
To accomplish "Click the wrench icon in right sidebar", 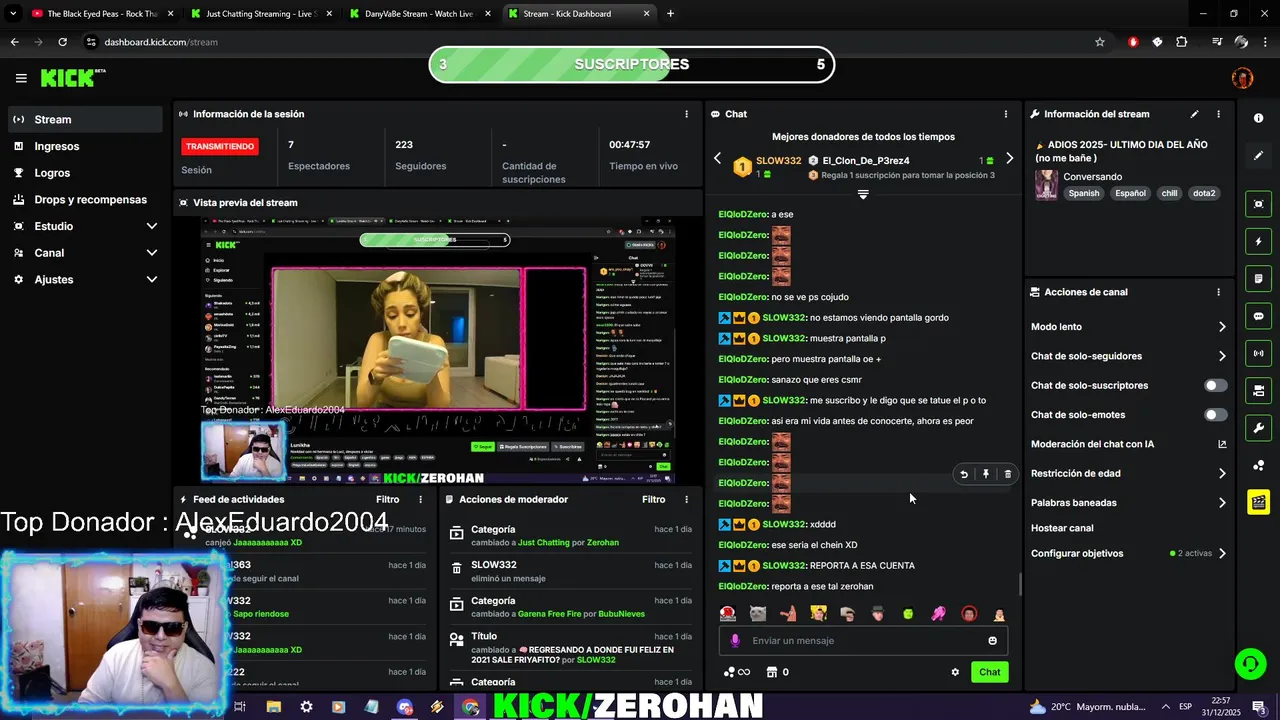I will [1258, 428].
